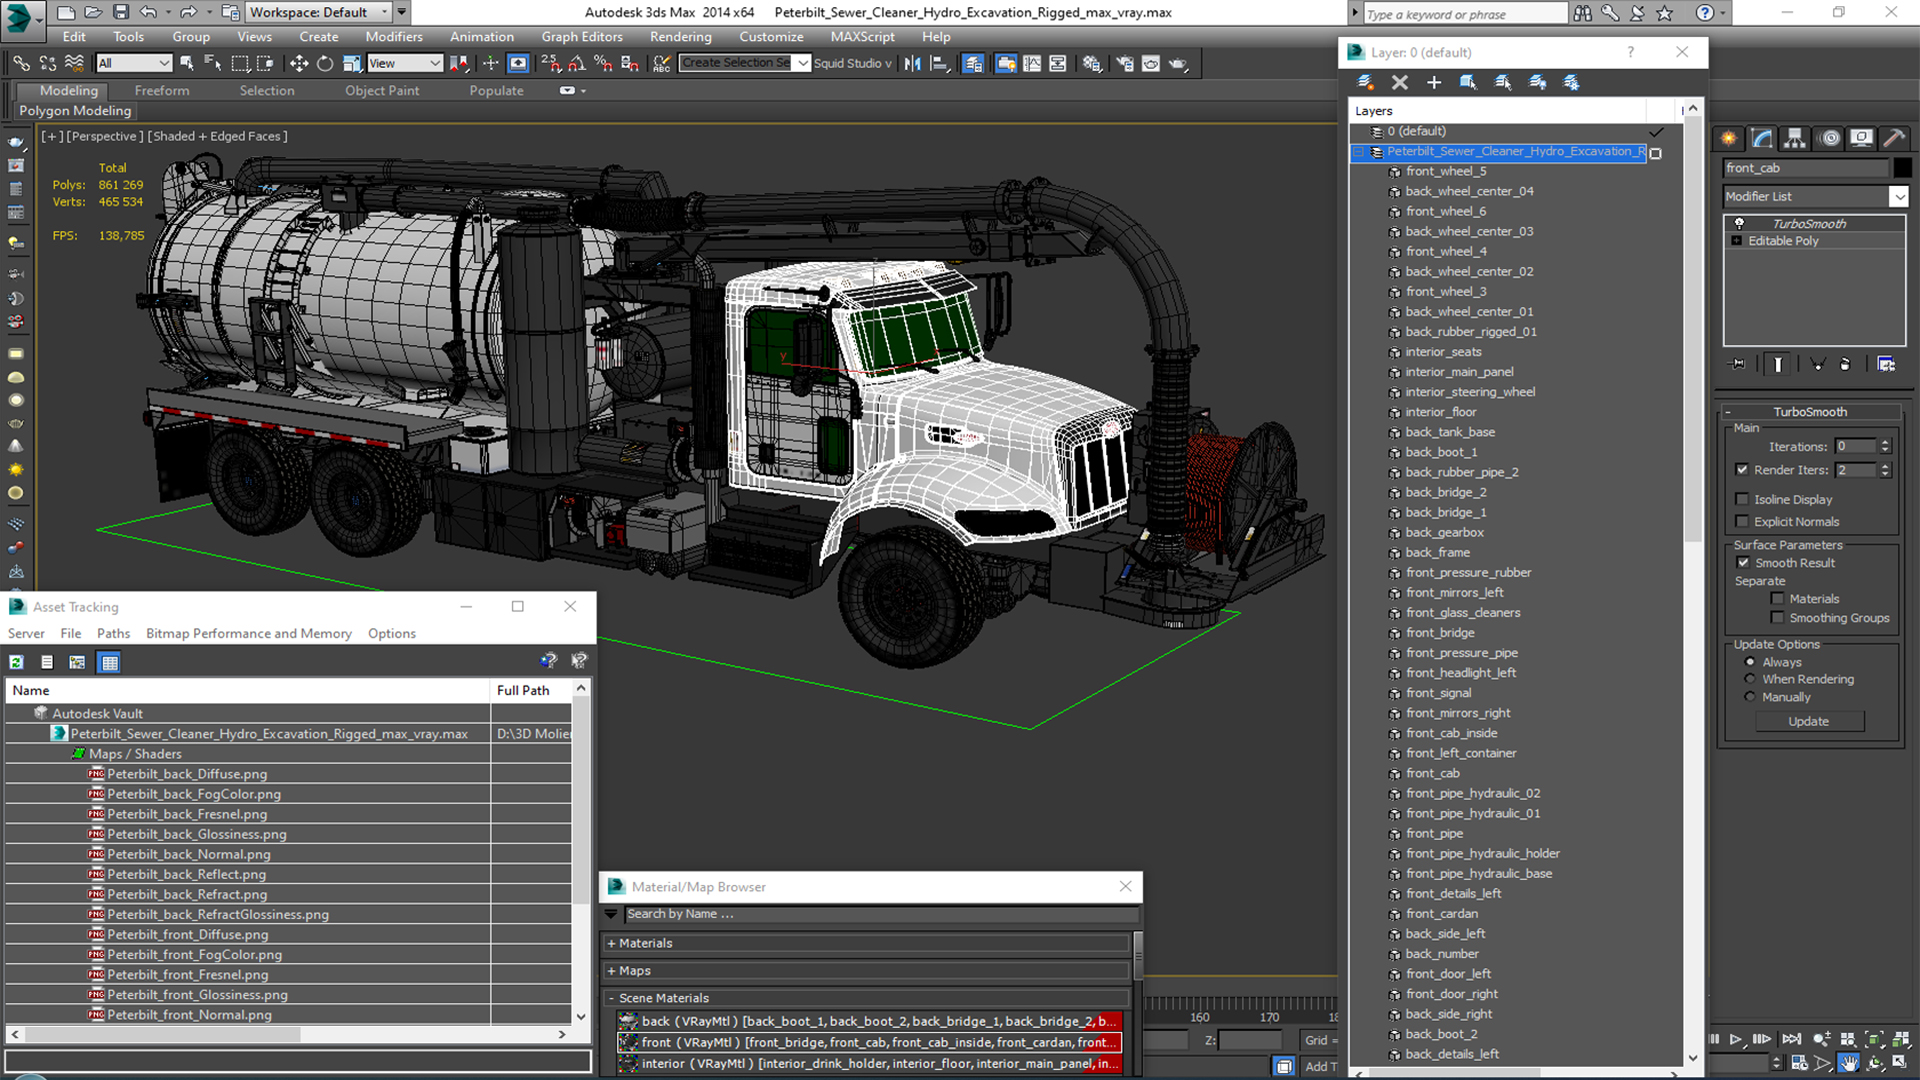Click the Select and Move tool

298,63
